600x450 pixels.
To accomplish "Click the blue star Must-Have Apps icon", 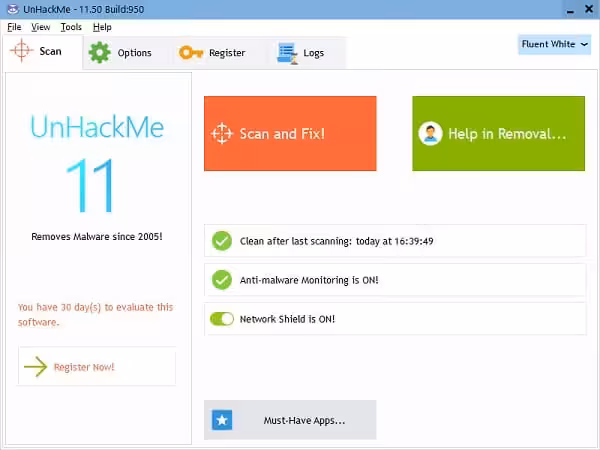I will (x=222, y=420).
